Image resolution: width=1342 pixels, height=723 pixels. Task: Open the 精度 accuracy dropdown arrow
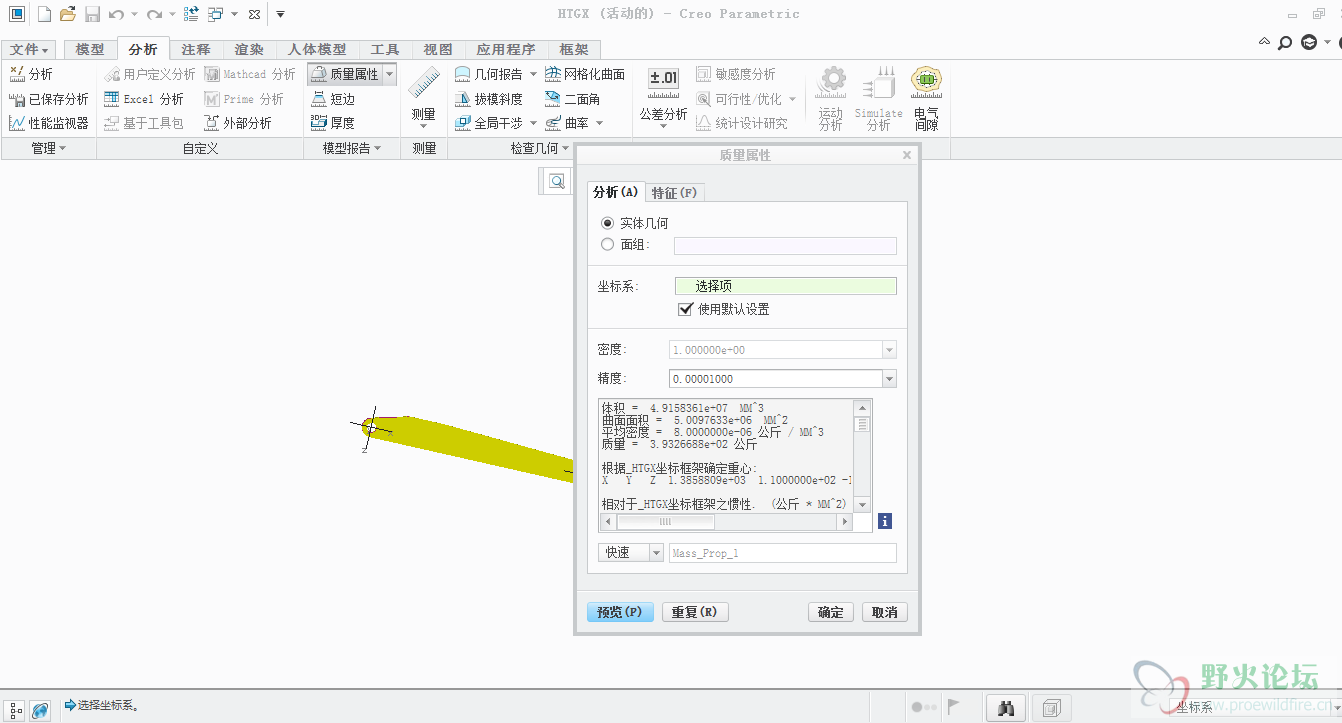click(889, 379)
